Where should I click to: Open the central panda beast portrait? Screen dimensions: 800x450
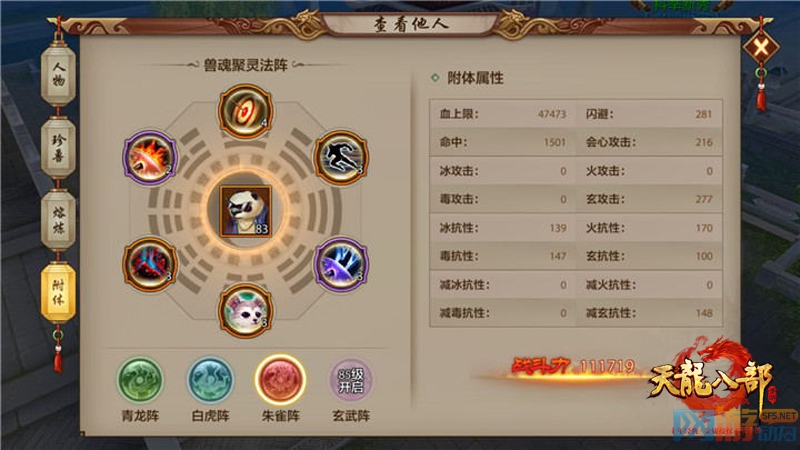245,211
